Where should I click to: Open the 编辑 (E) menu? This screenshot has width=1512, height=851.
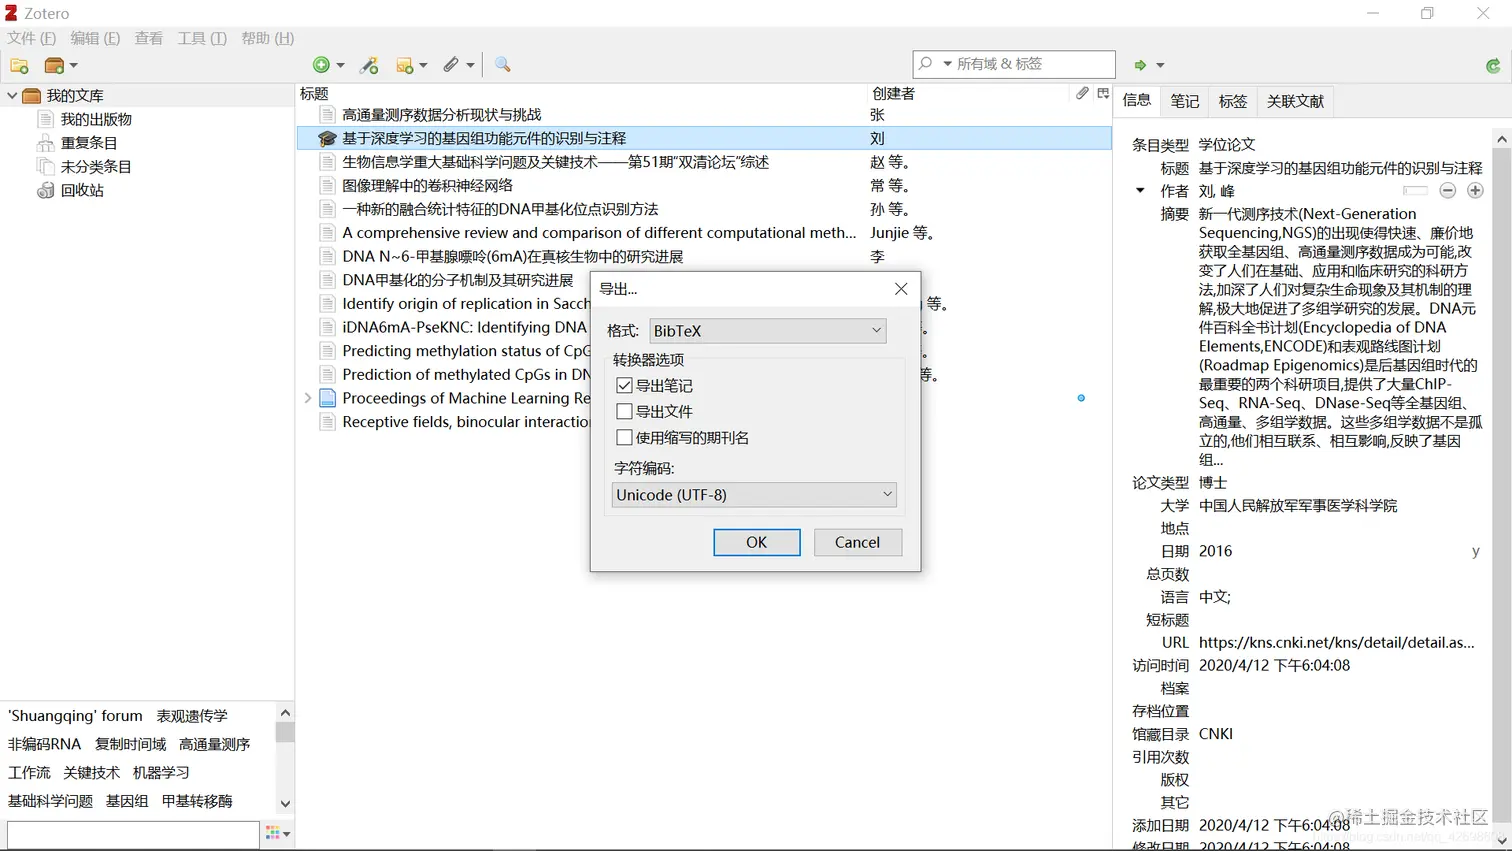pyautogui.click(x=95, y=38)
